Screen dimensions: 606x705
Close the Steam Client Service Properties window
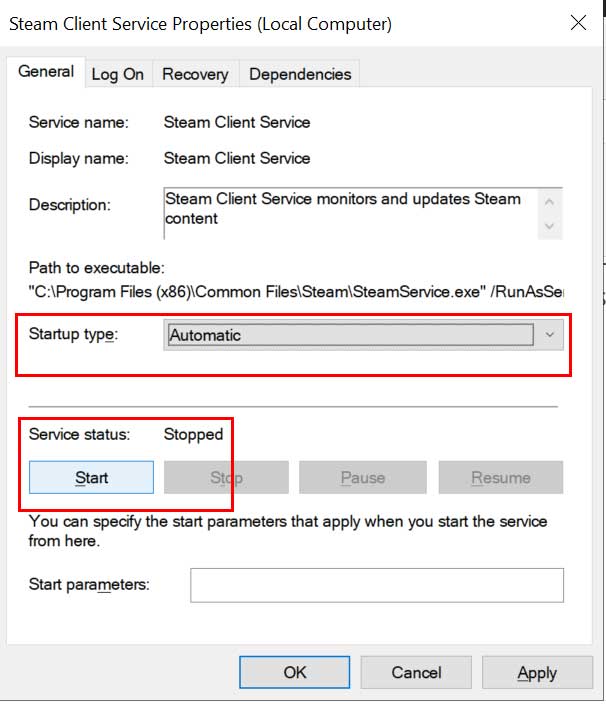click(x=578, y=22)
